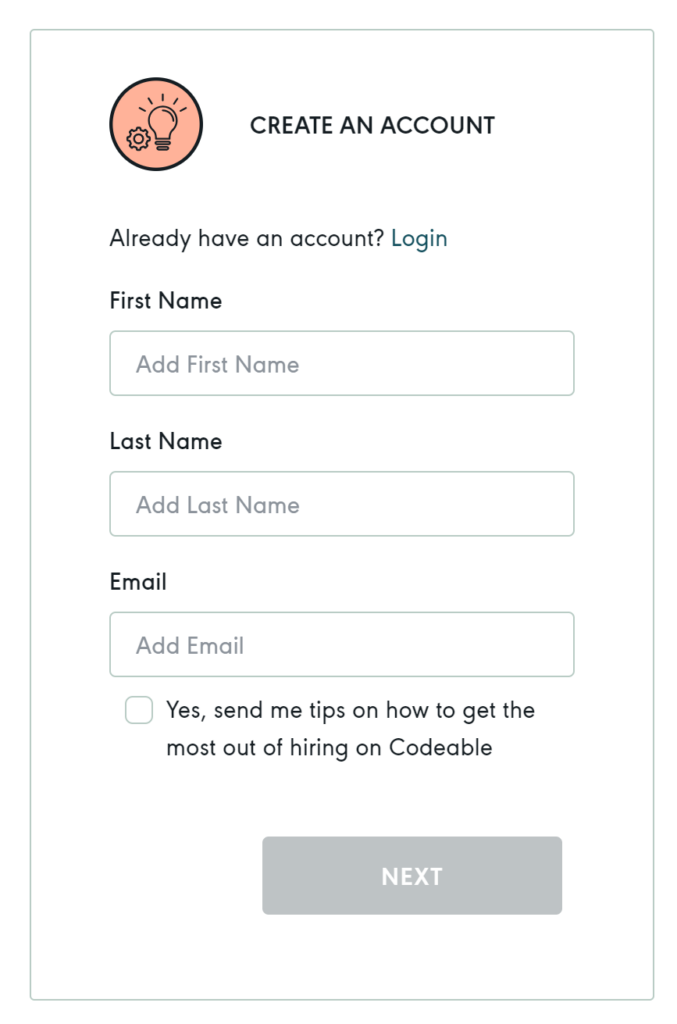Image resolution: width=677 pixels, height=1024 pixels.
Task: Open the Login page link
Action: click(420, 238)
